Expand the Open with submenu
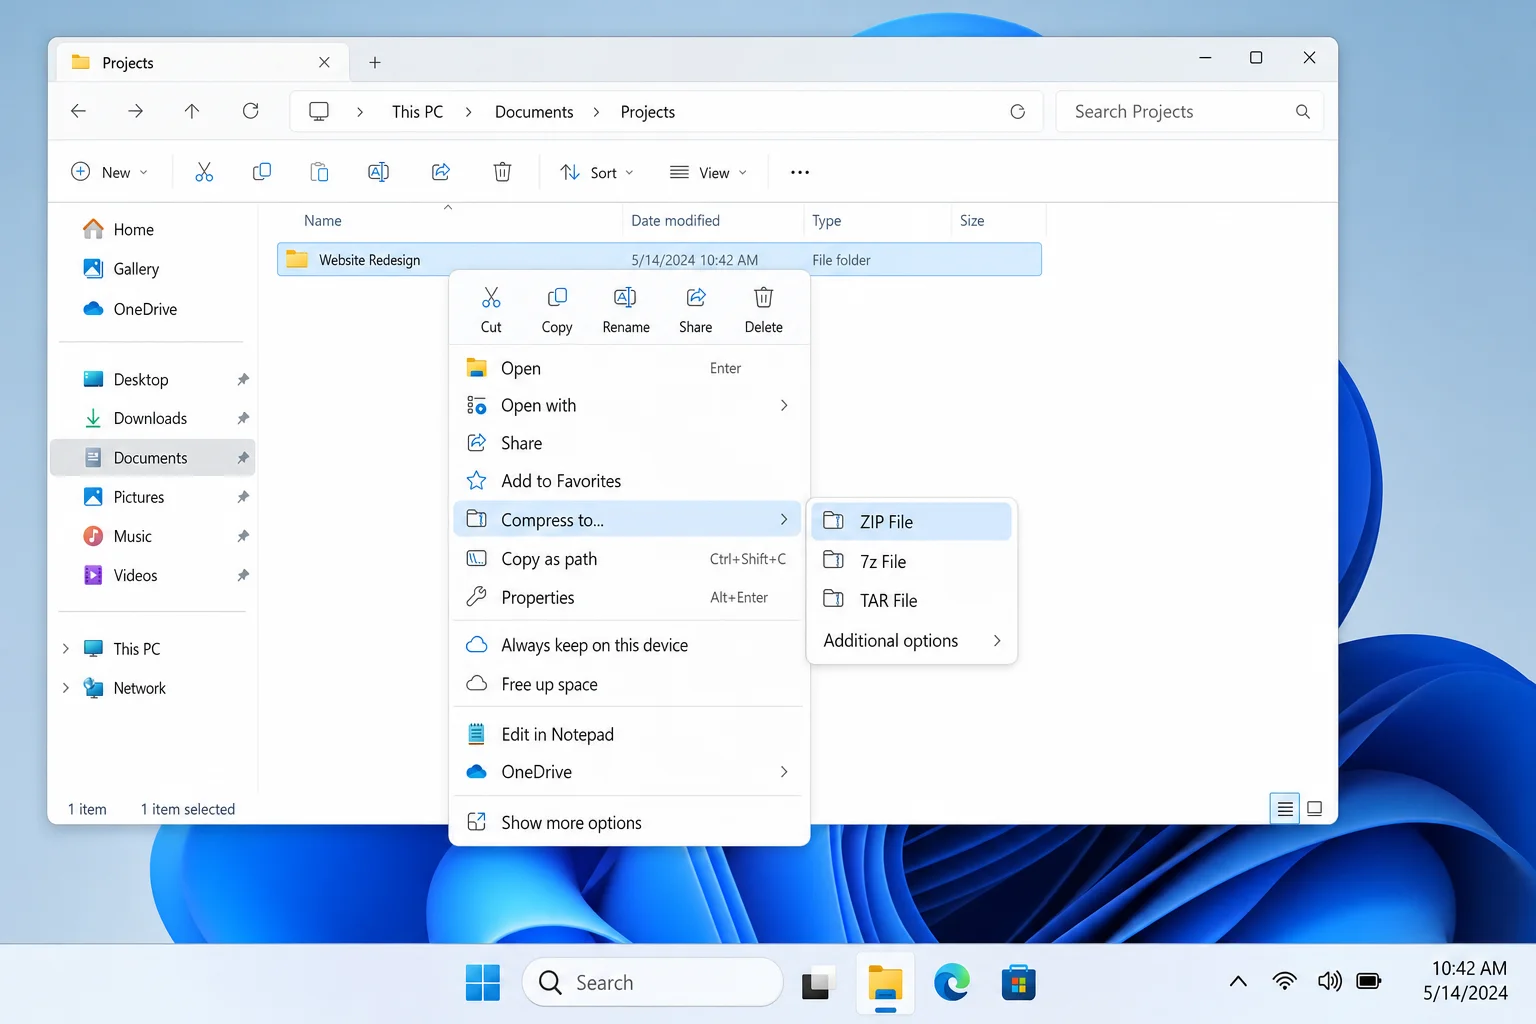 point(784,405)
